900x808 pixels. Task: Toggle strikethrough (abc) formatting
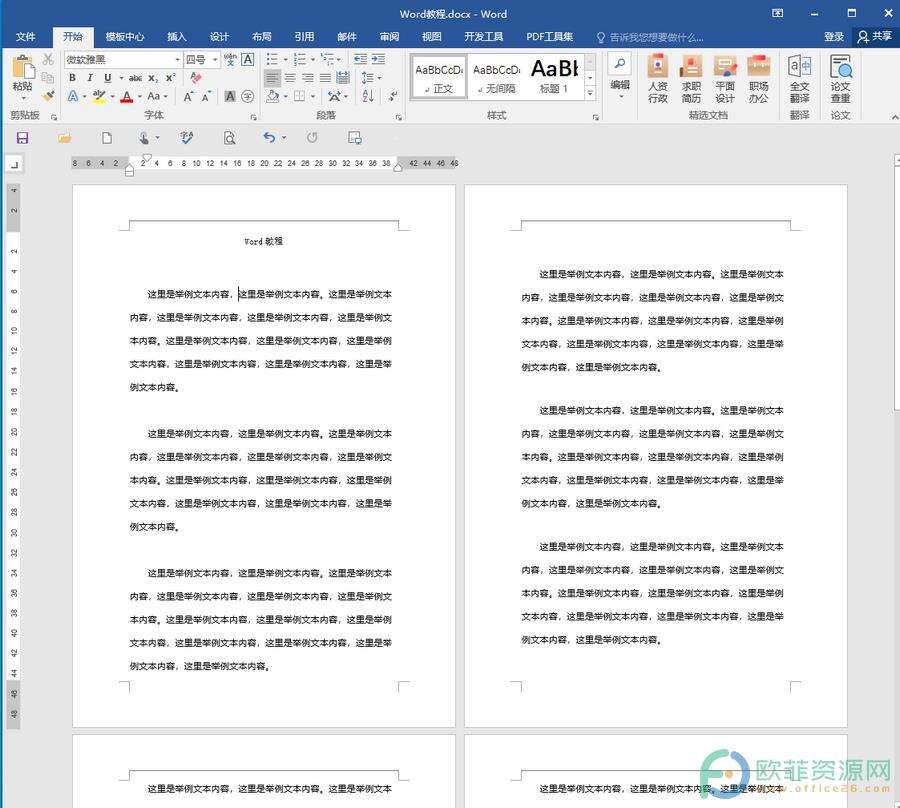tap(135, 77)
